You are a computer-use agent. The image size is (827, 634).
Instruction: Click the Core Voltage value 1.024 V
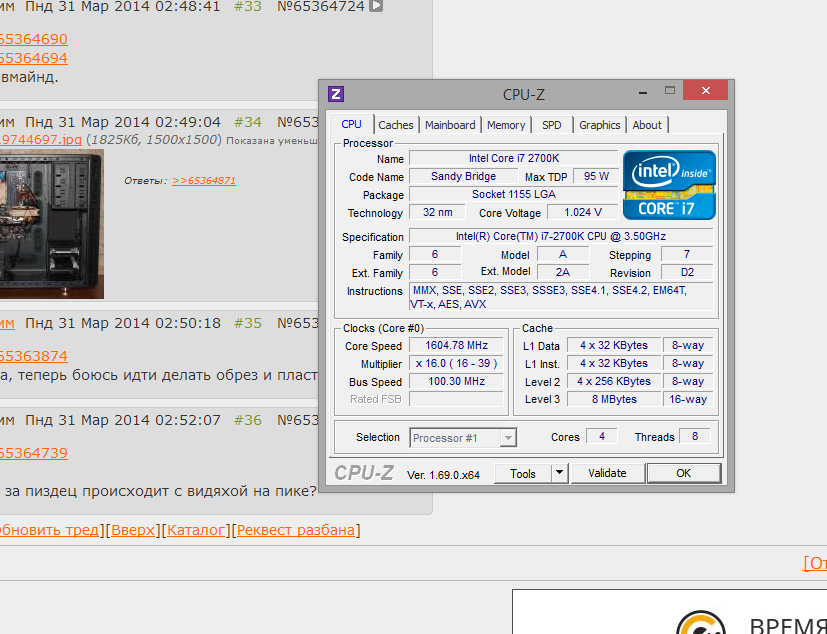(x=583, y=212)
